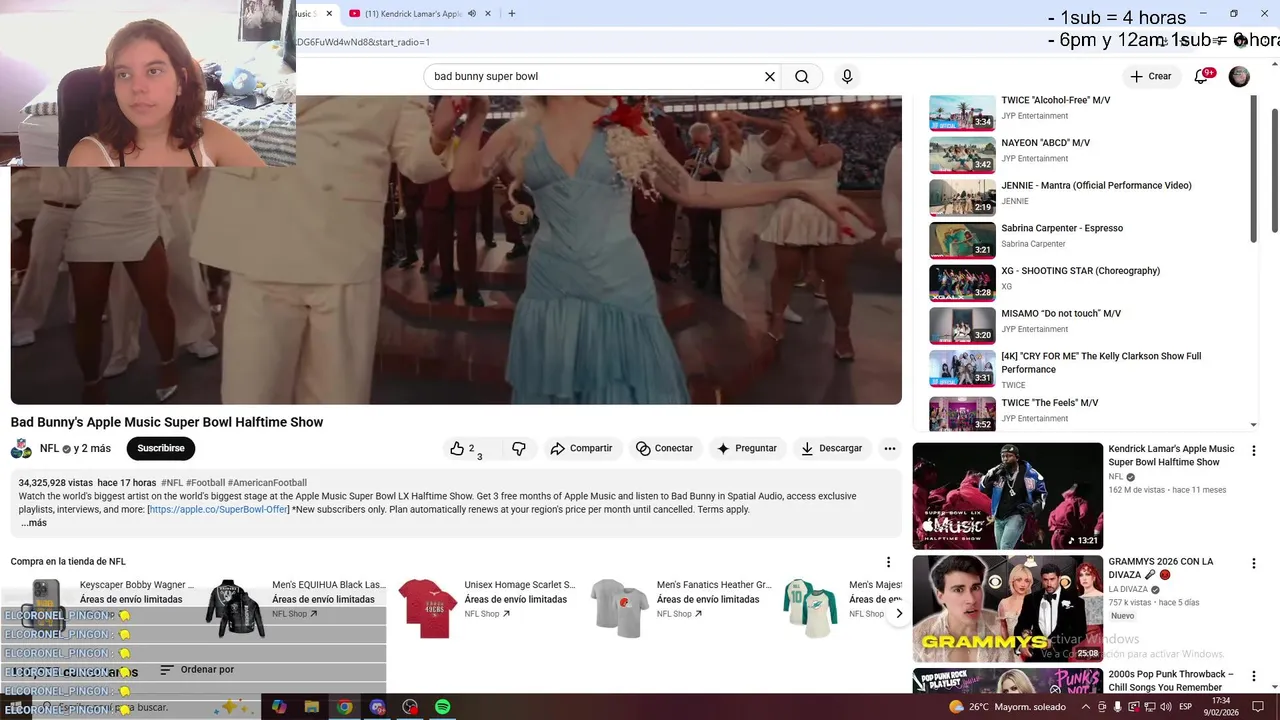Open File Explorer from the taskbar
The height and width of the screenshot is (720, 1280).
coord(312,707)
